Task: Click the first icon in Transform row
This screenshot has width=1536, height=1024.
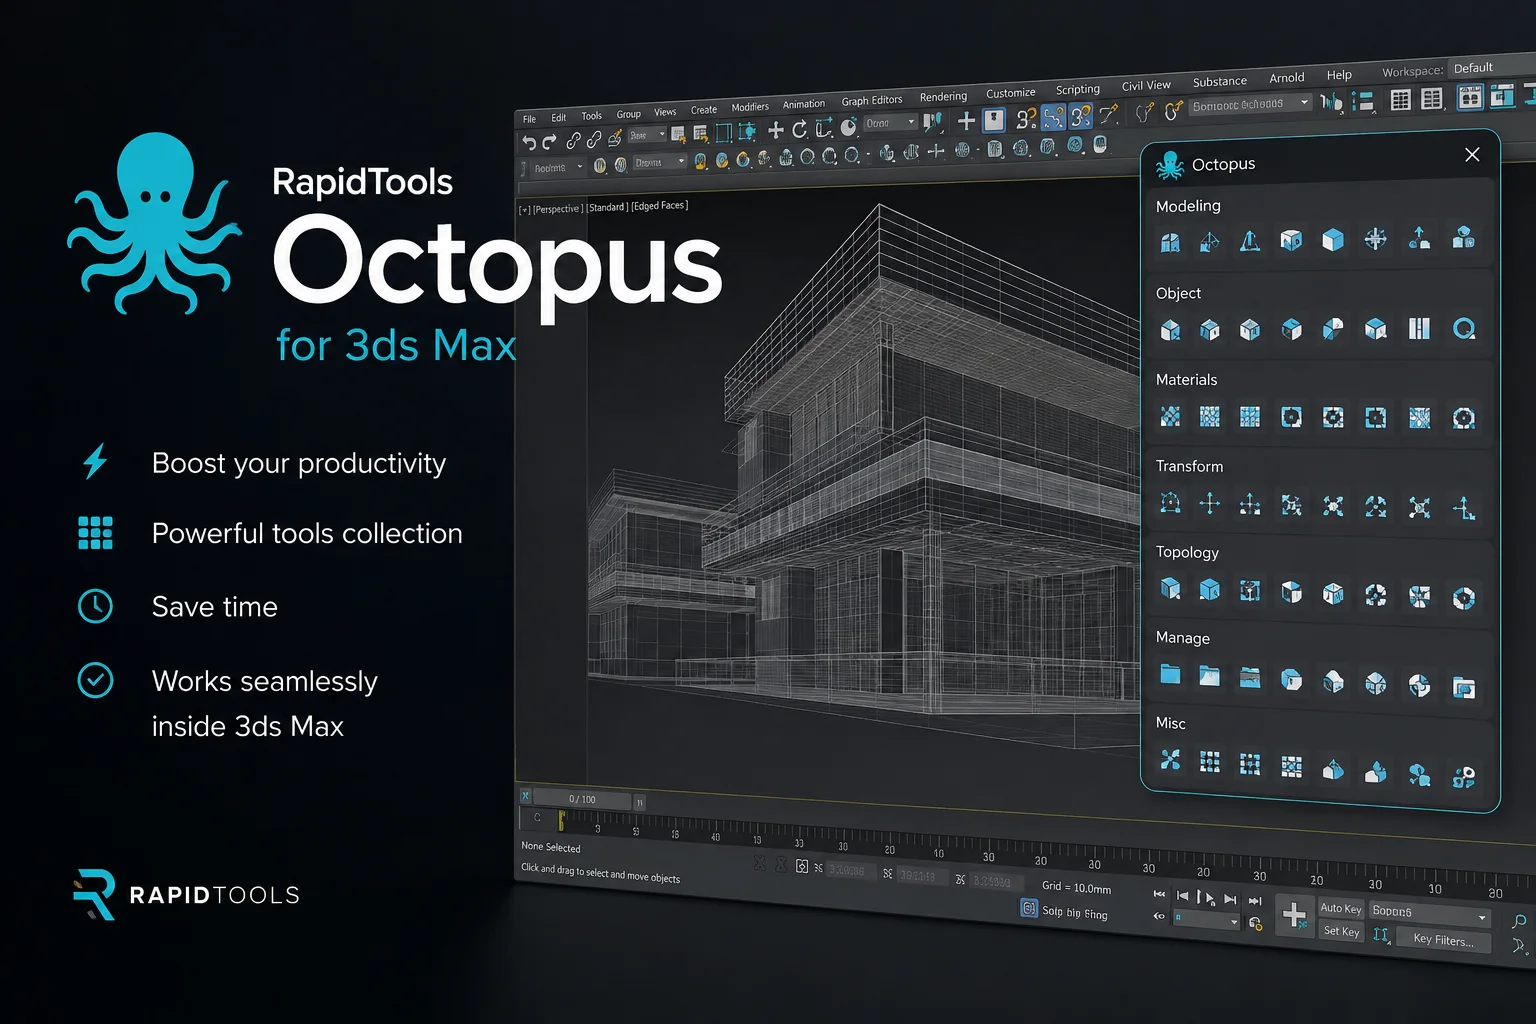Action: pos(1170,503)
